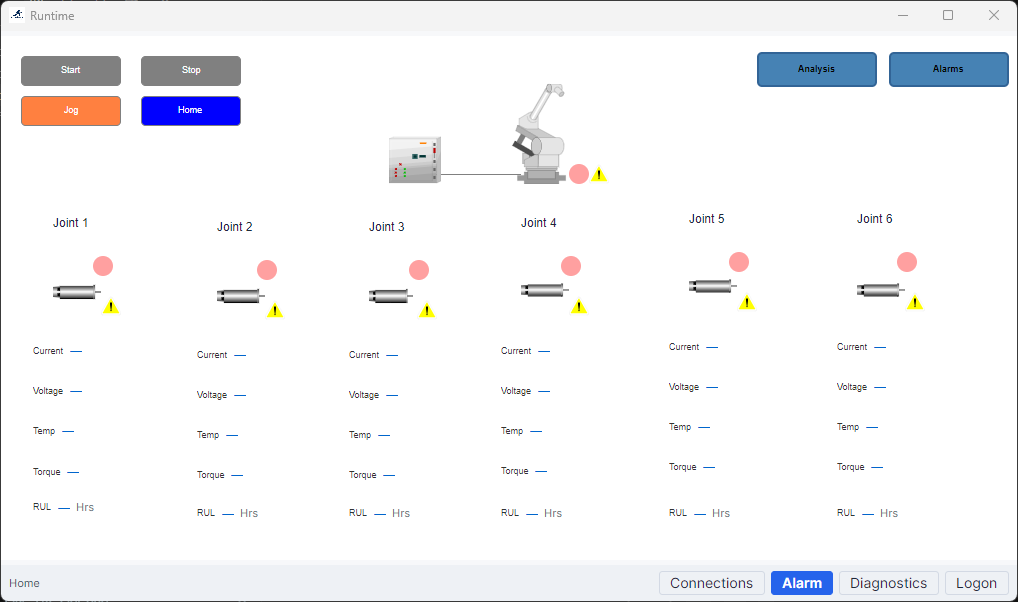Click Joint 5 Voltage value
1018x602 pixels.
(x=712, y=388)
